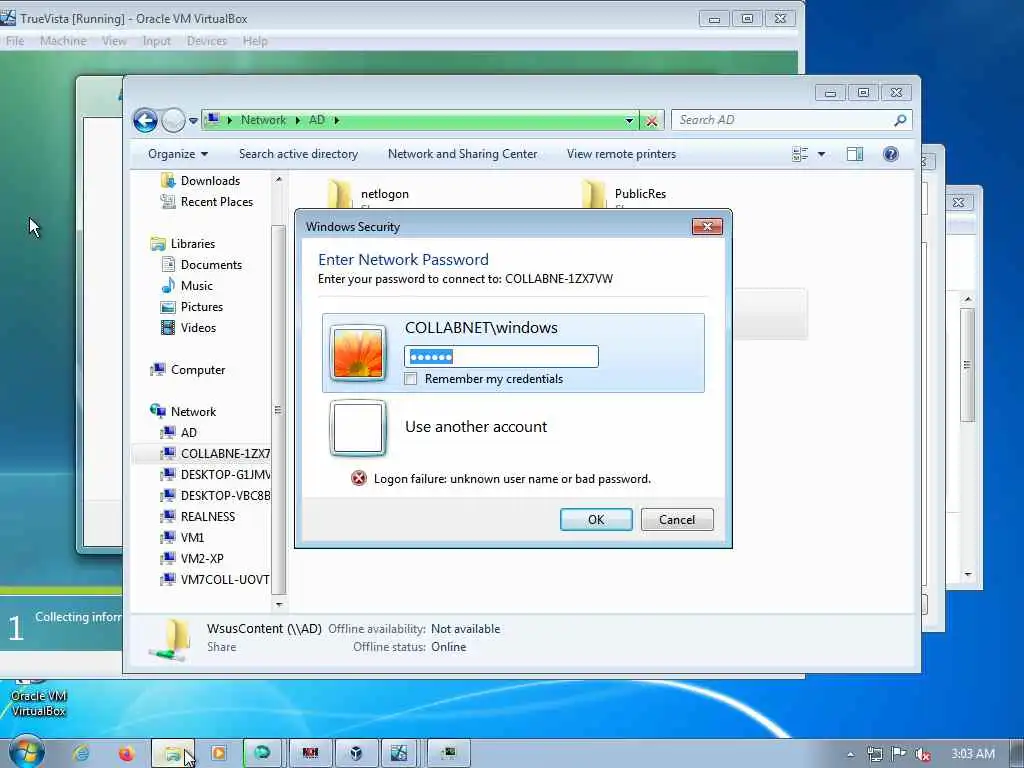Open the View menu in VirtualBox
Screen dimensions: 1024x768
click(x=114, y=41)
